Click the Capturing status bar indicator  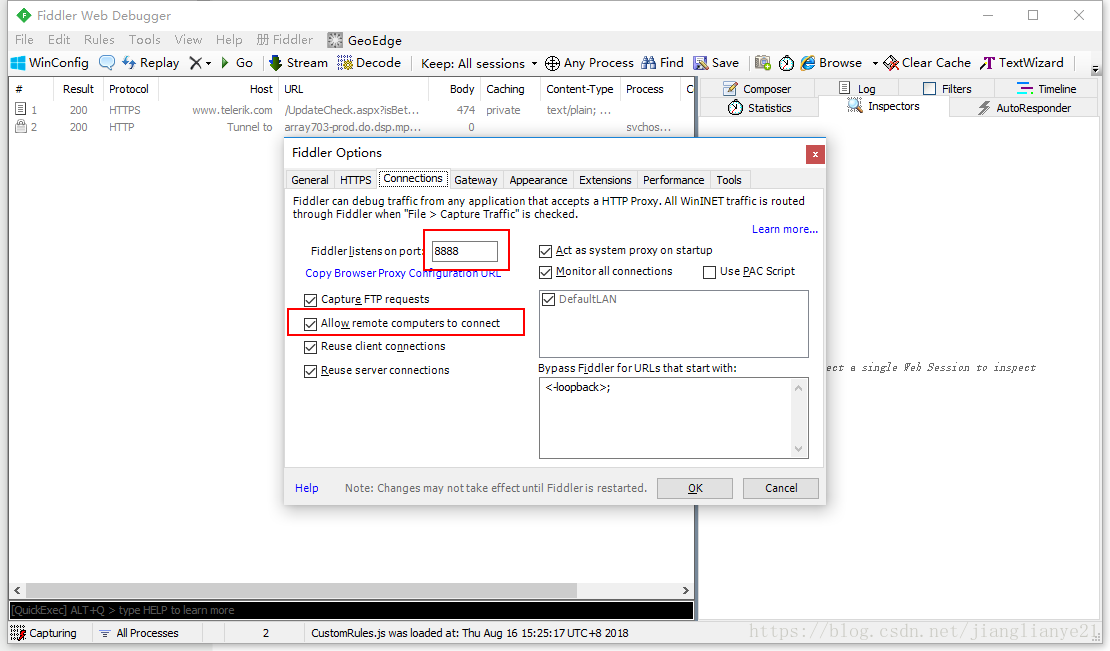pyautogui.click(x=44, y=633)
